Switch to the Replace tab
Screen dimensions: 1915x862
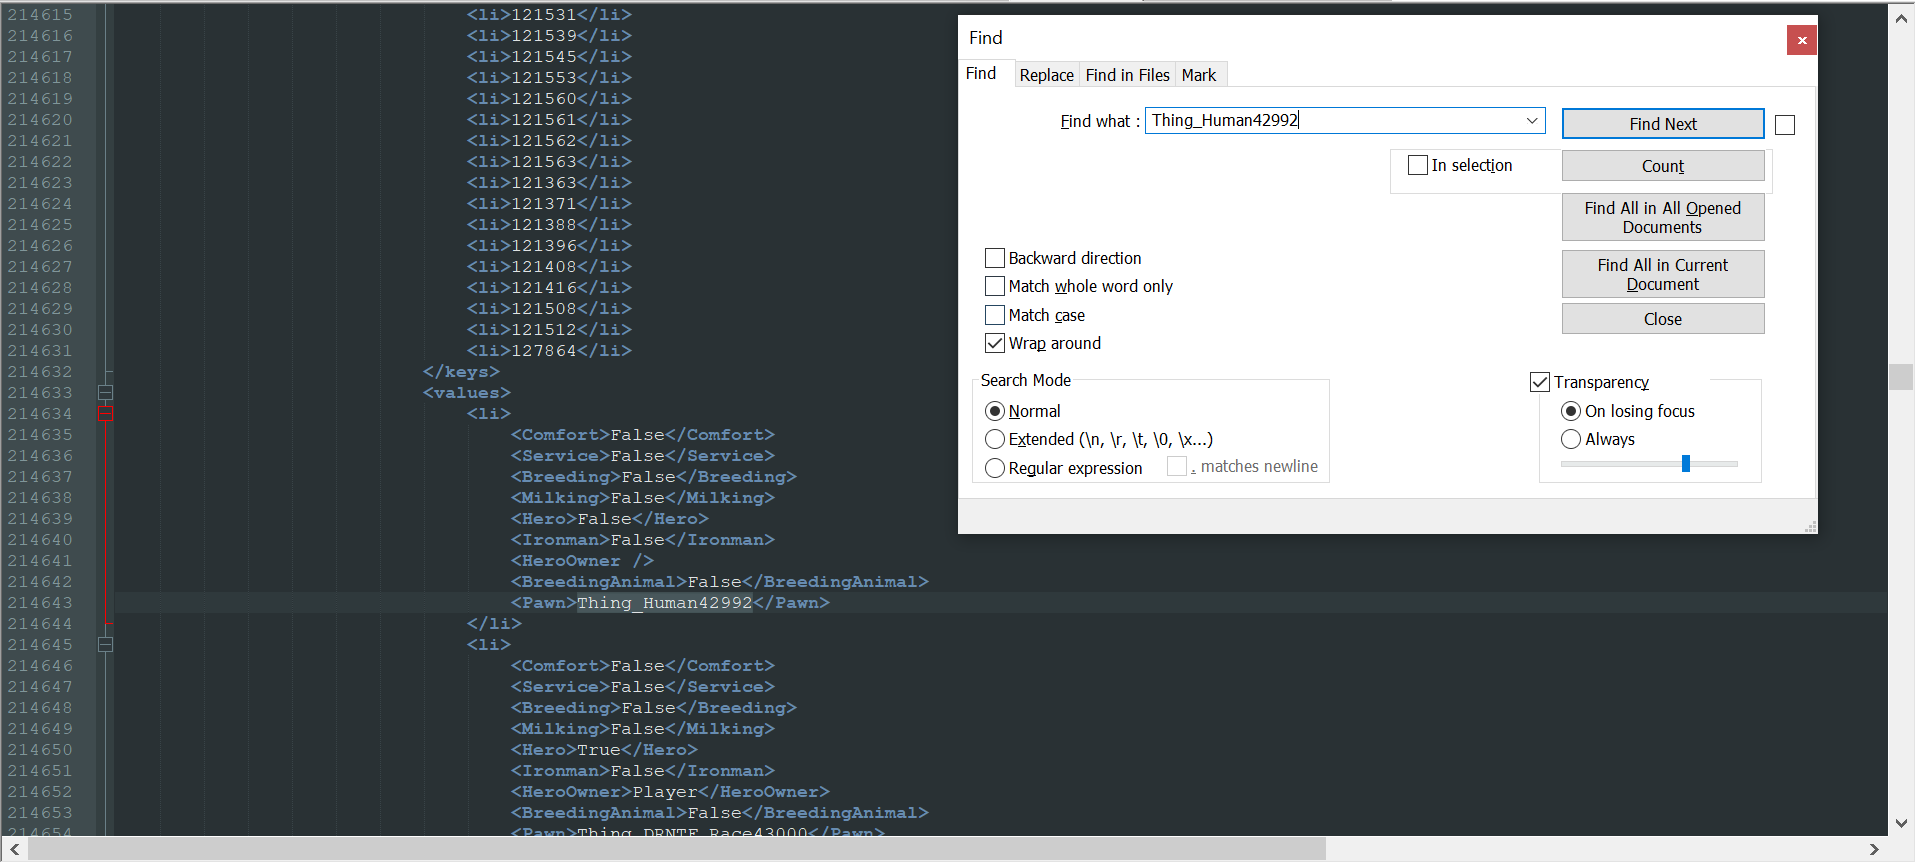coord(1046,75)
